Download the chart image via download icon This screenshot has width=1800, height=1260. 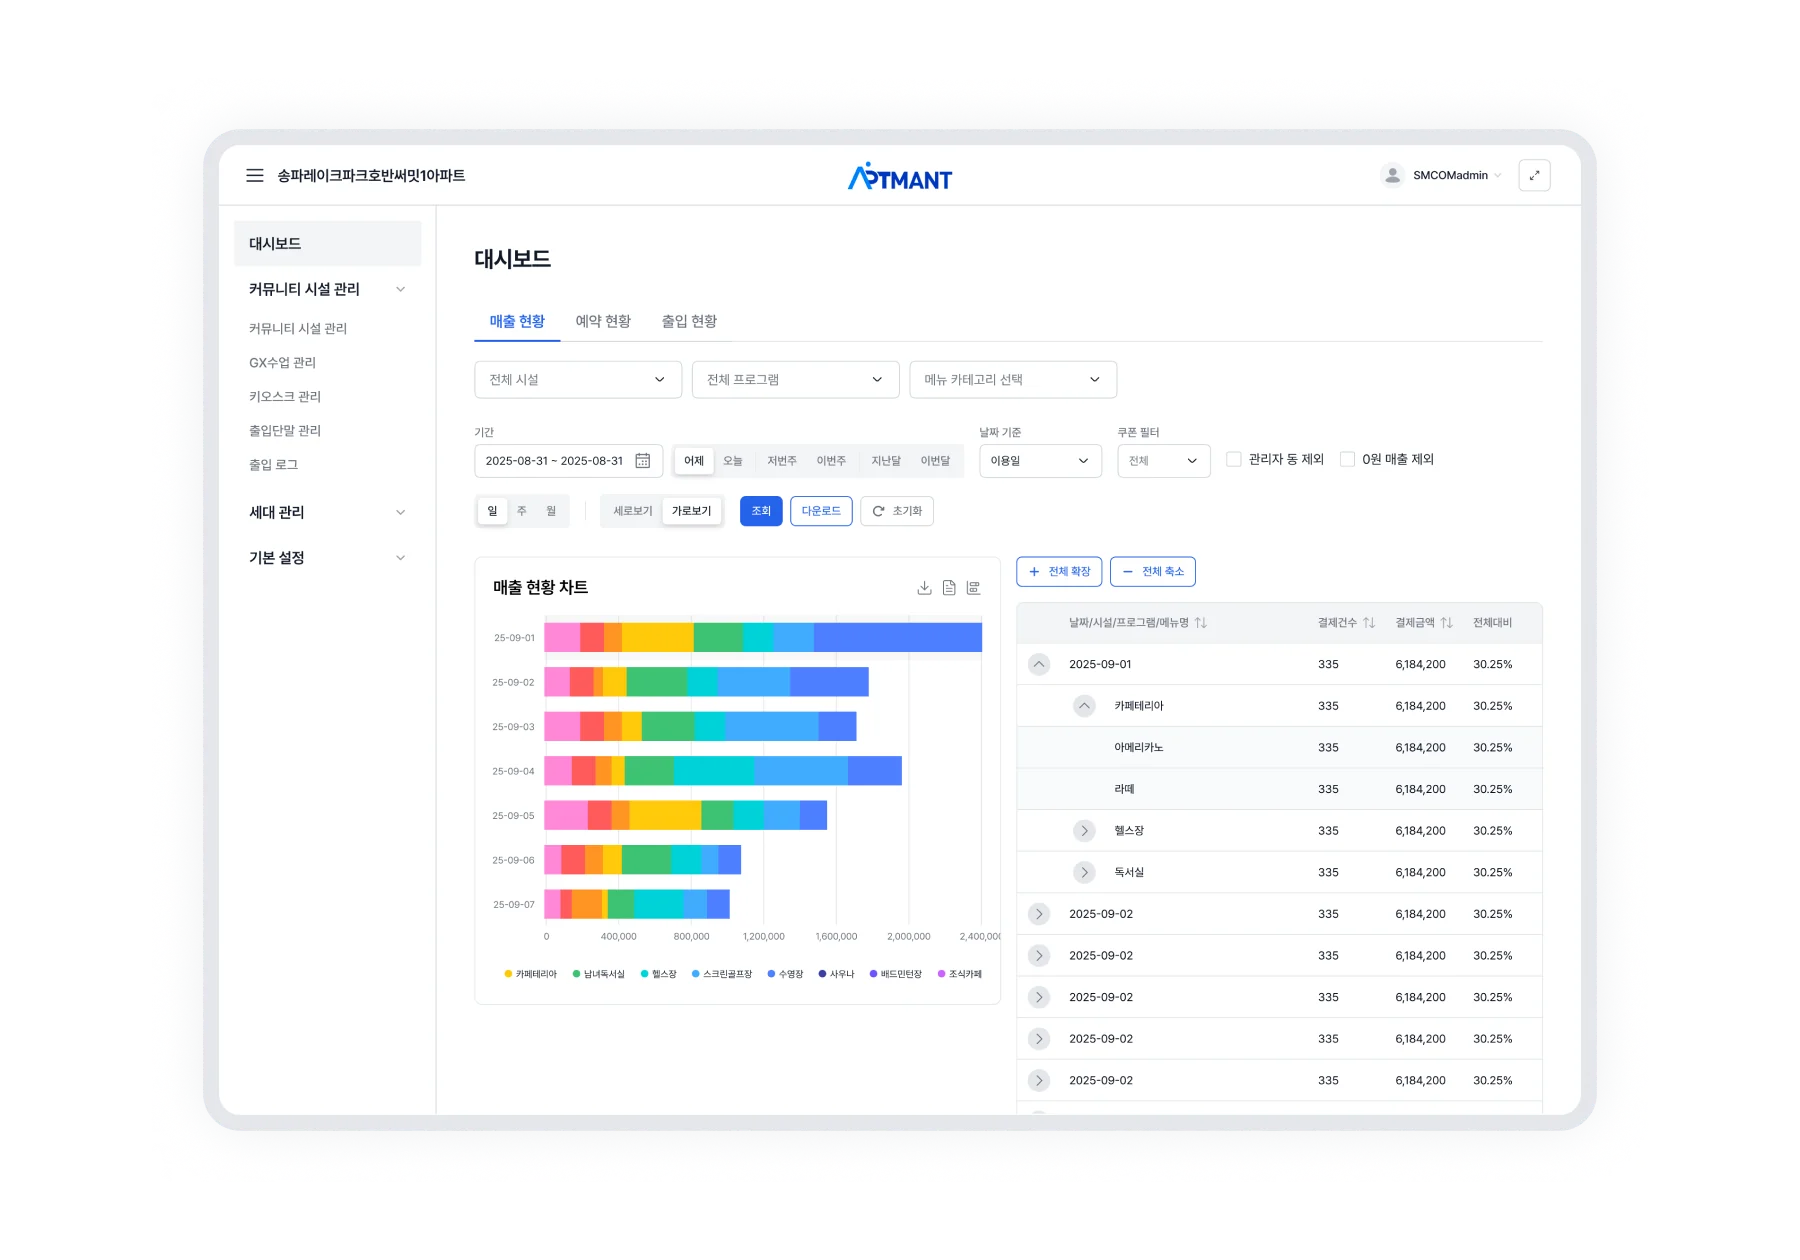[924, 588]
